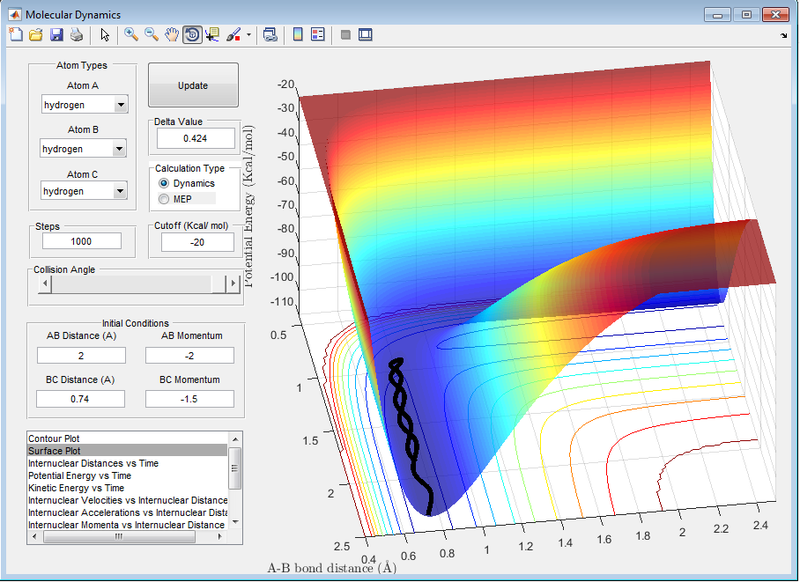Screen dimensions: 800x582
Task: Activate the Zoom Out tool
Action: point(152,35)
